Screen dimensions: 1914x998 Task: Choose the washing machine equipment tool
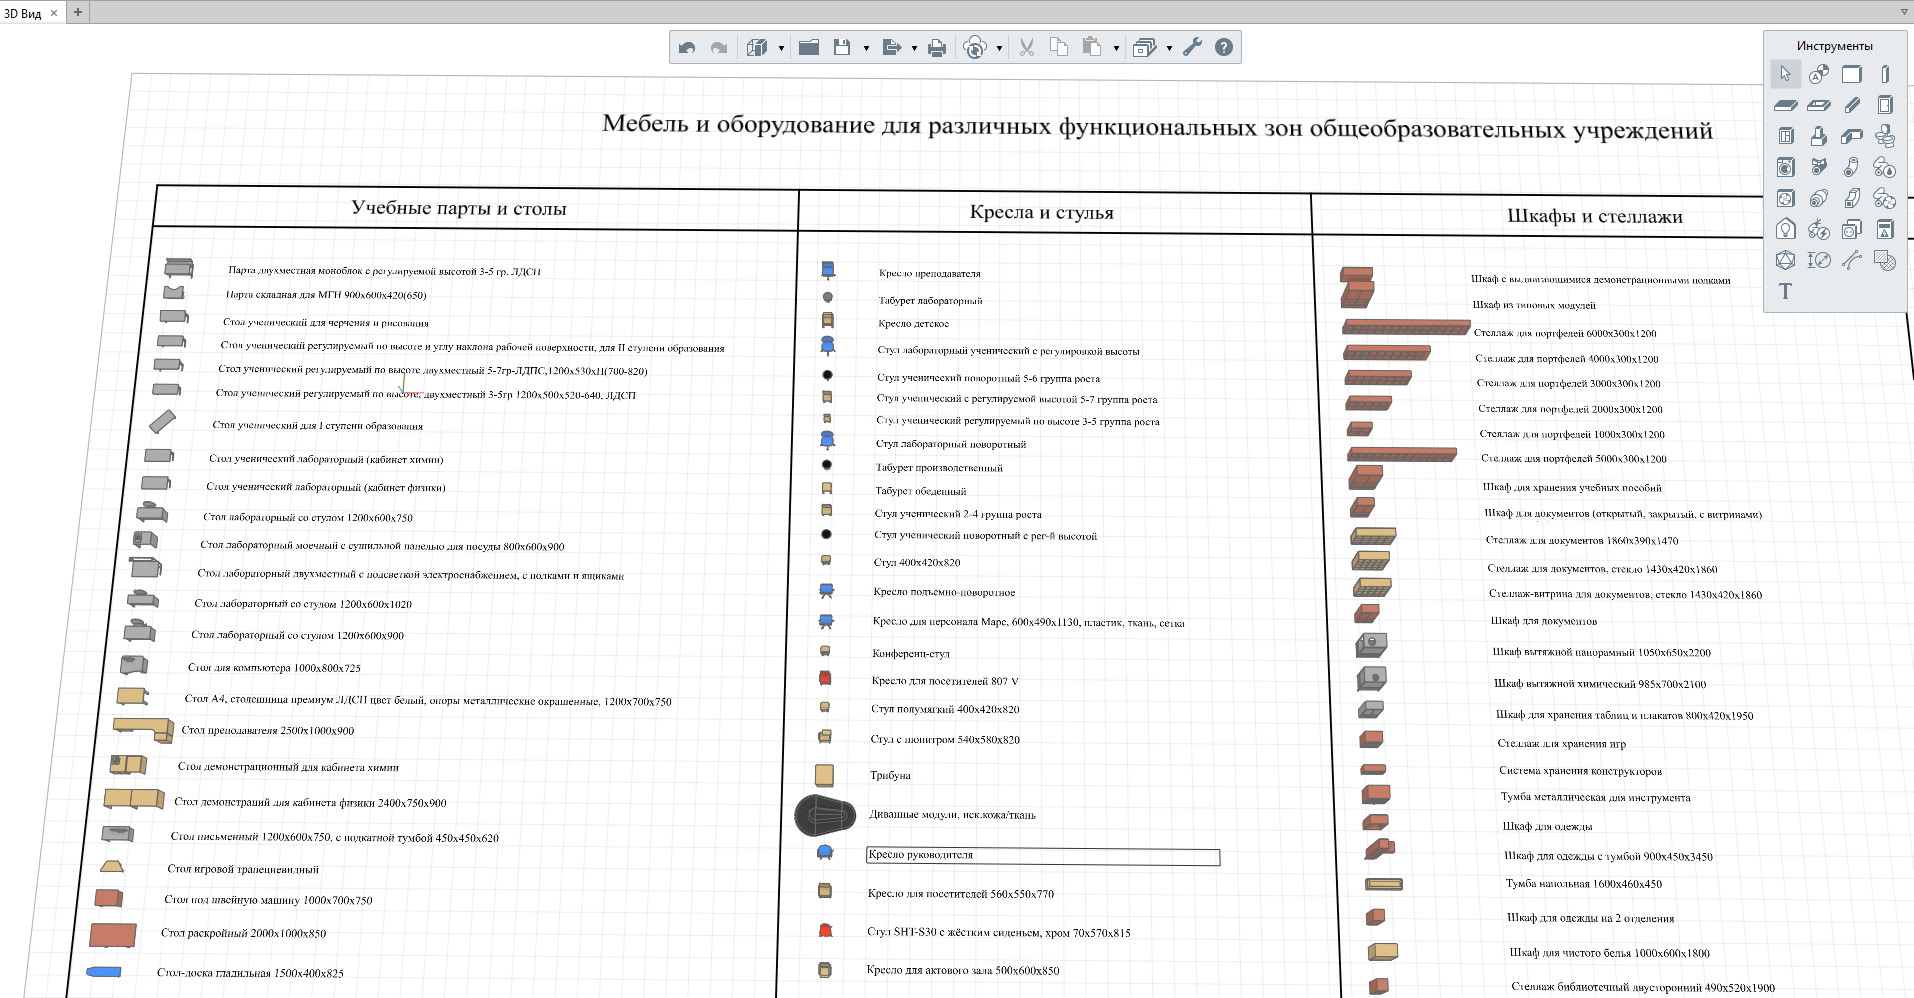[1785, 167]
